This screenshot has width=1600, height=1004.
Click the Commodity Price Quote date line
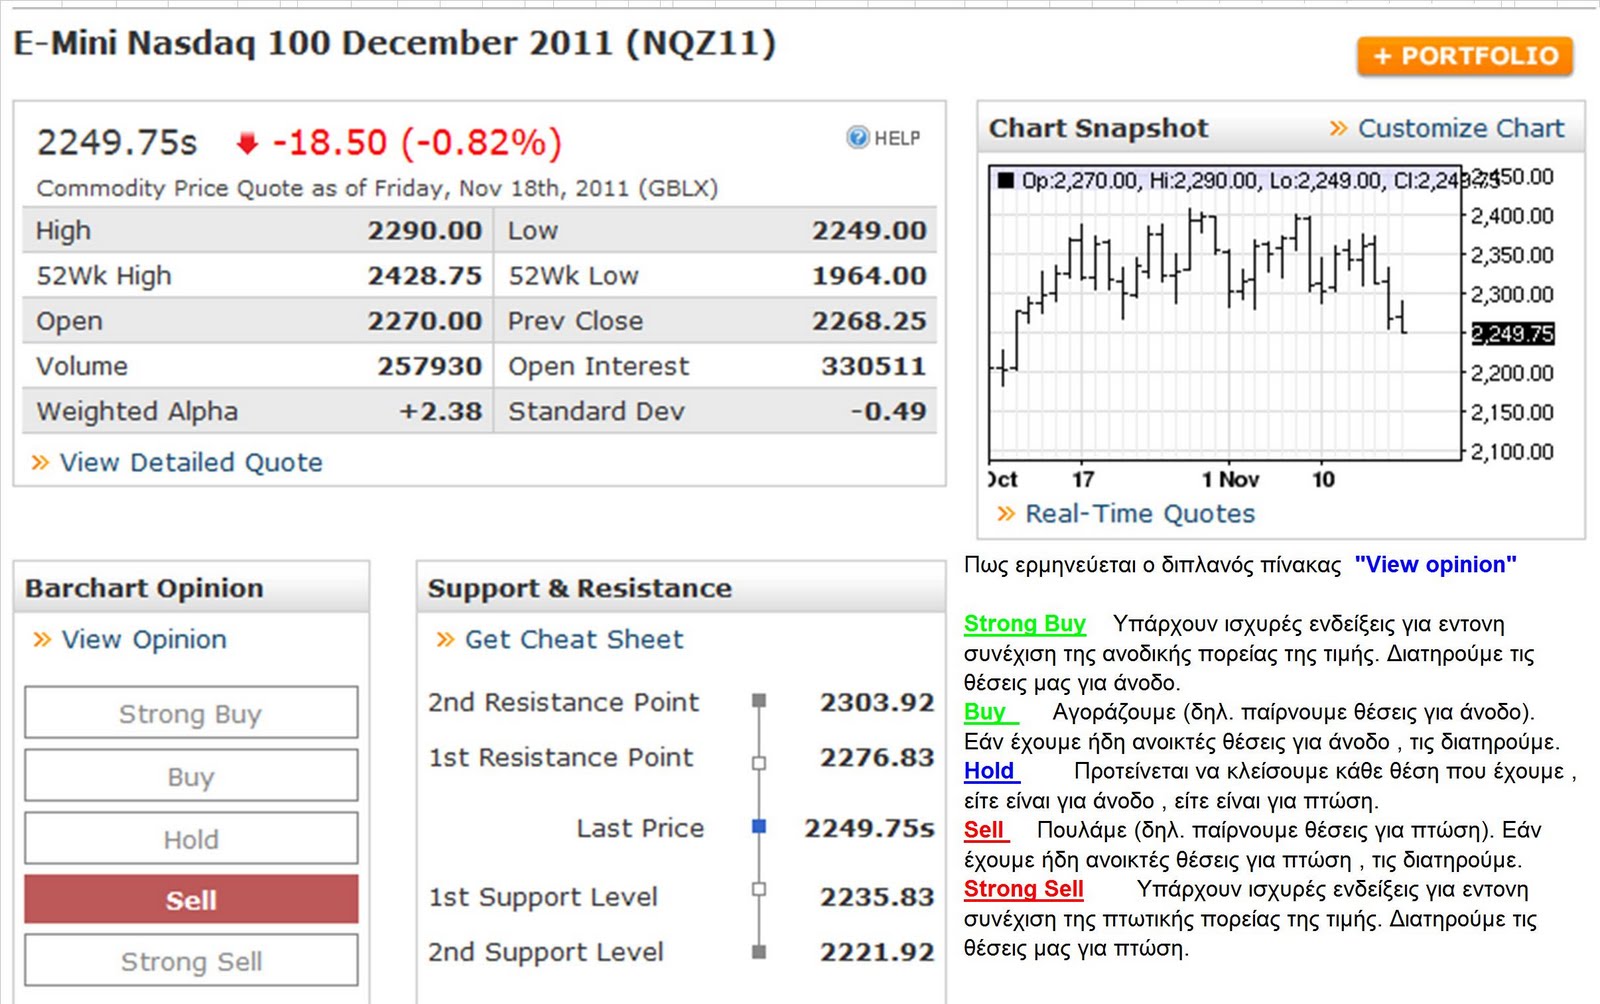(377, 188)
